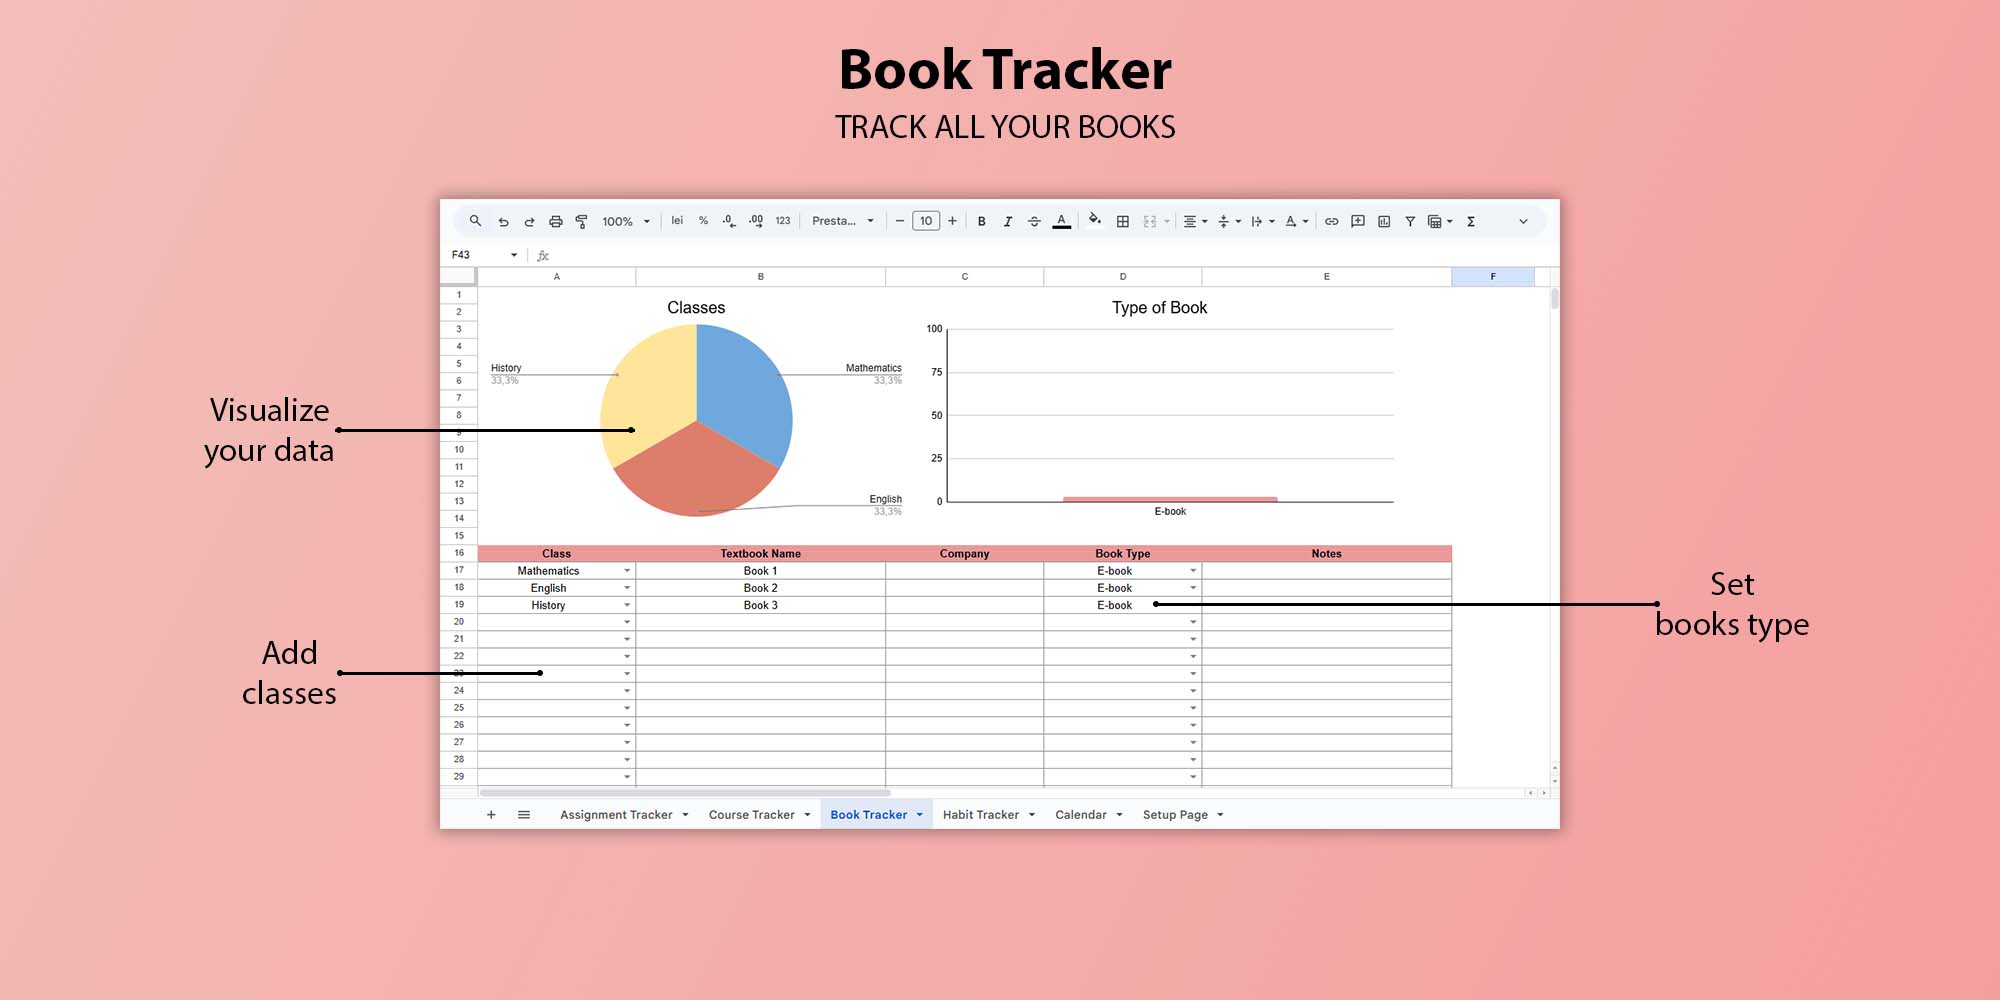Open the fill color picker
This screenshot has height=1000, width=2000.
coord(1095,221)
